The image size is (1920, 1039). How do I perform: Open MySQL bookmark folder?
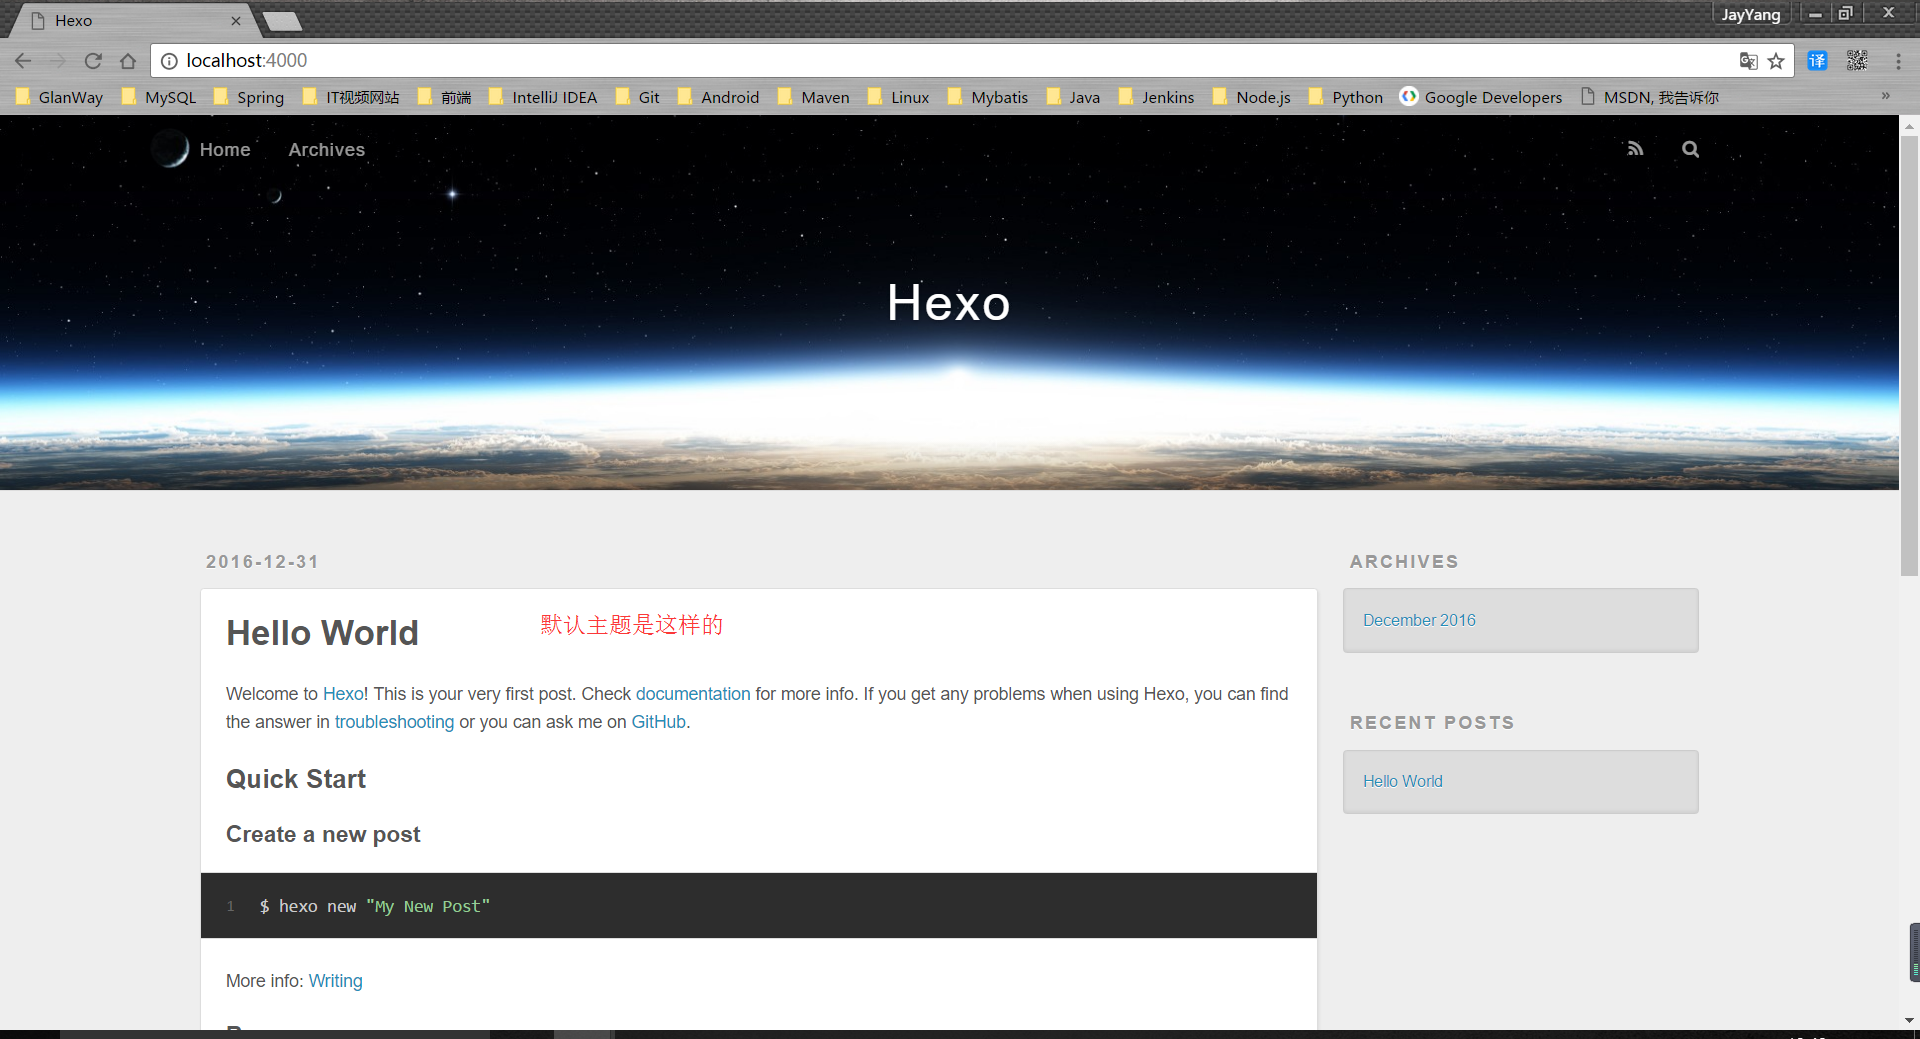(159, 97)
